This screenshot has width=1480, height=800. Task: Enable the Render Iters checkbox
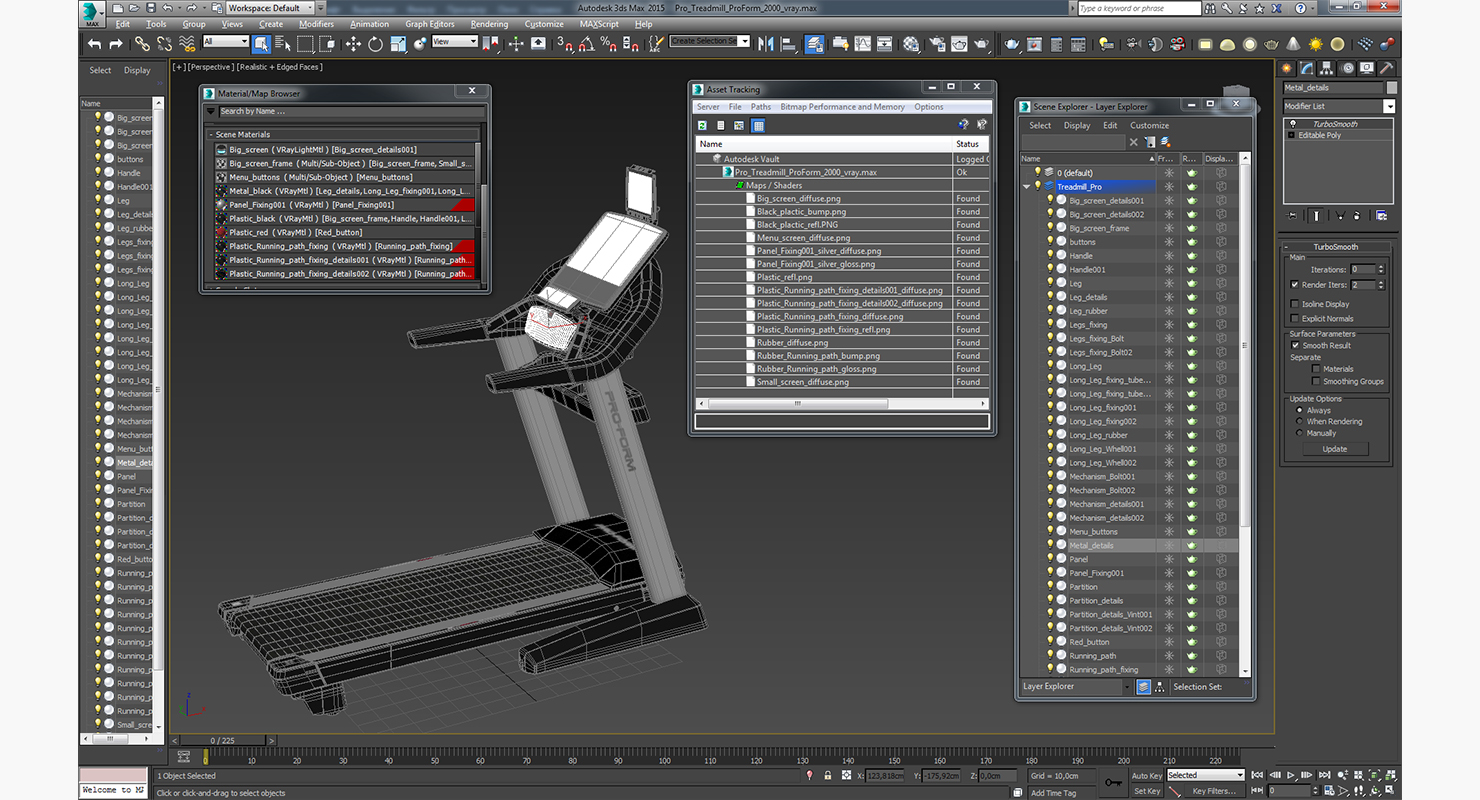[x=1294, y=285]
